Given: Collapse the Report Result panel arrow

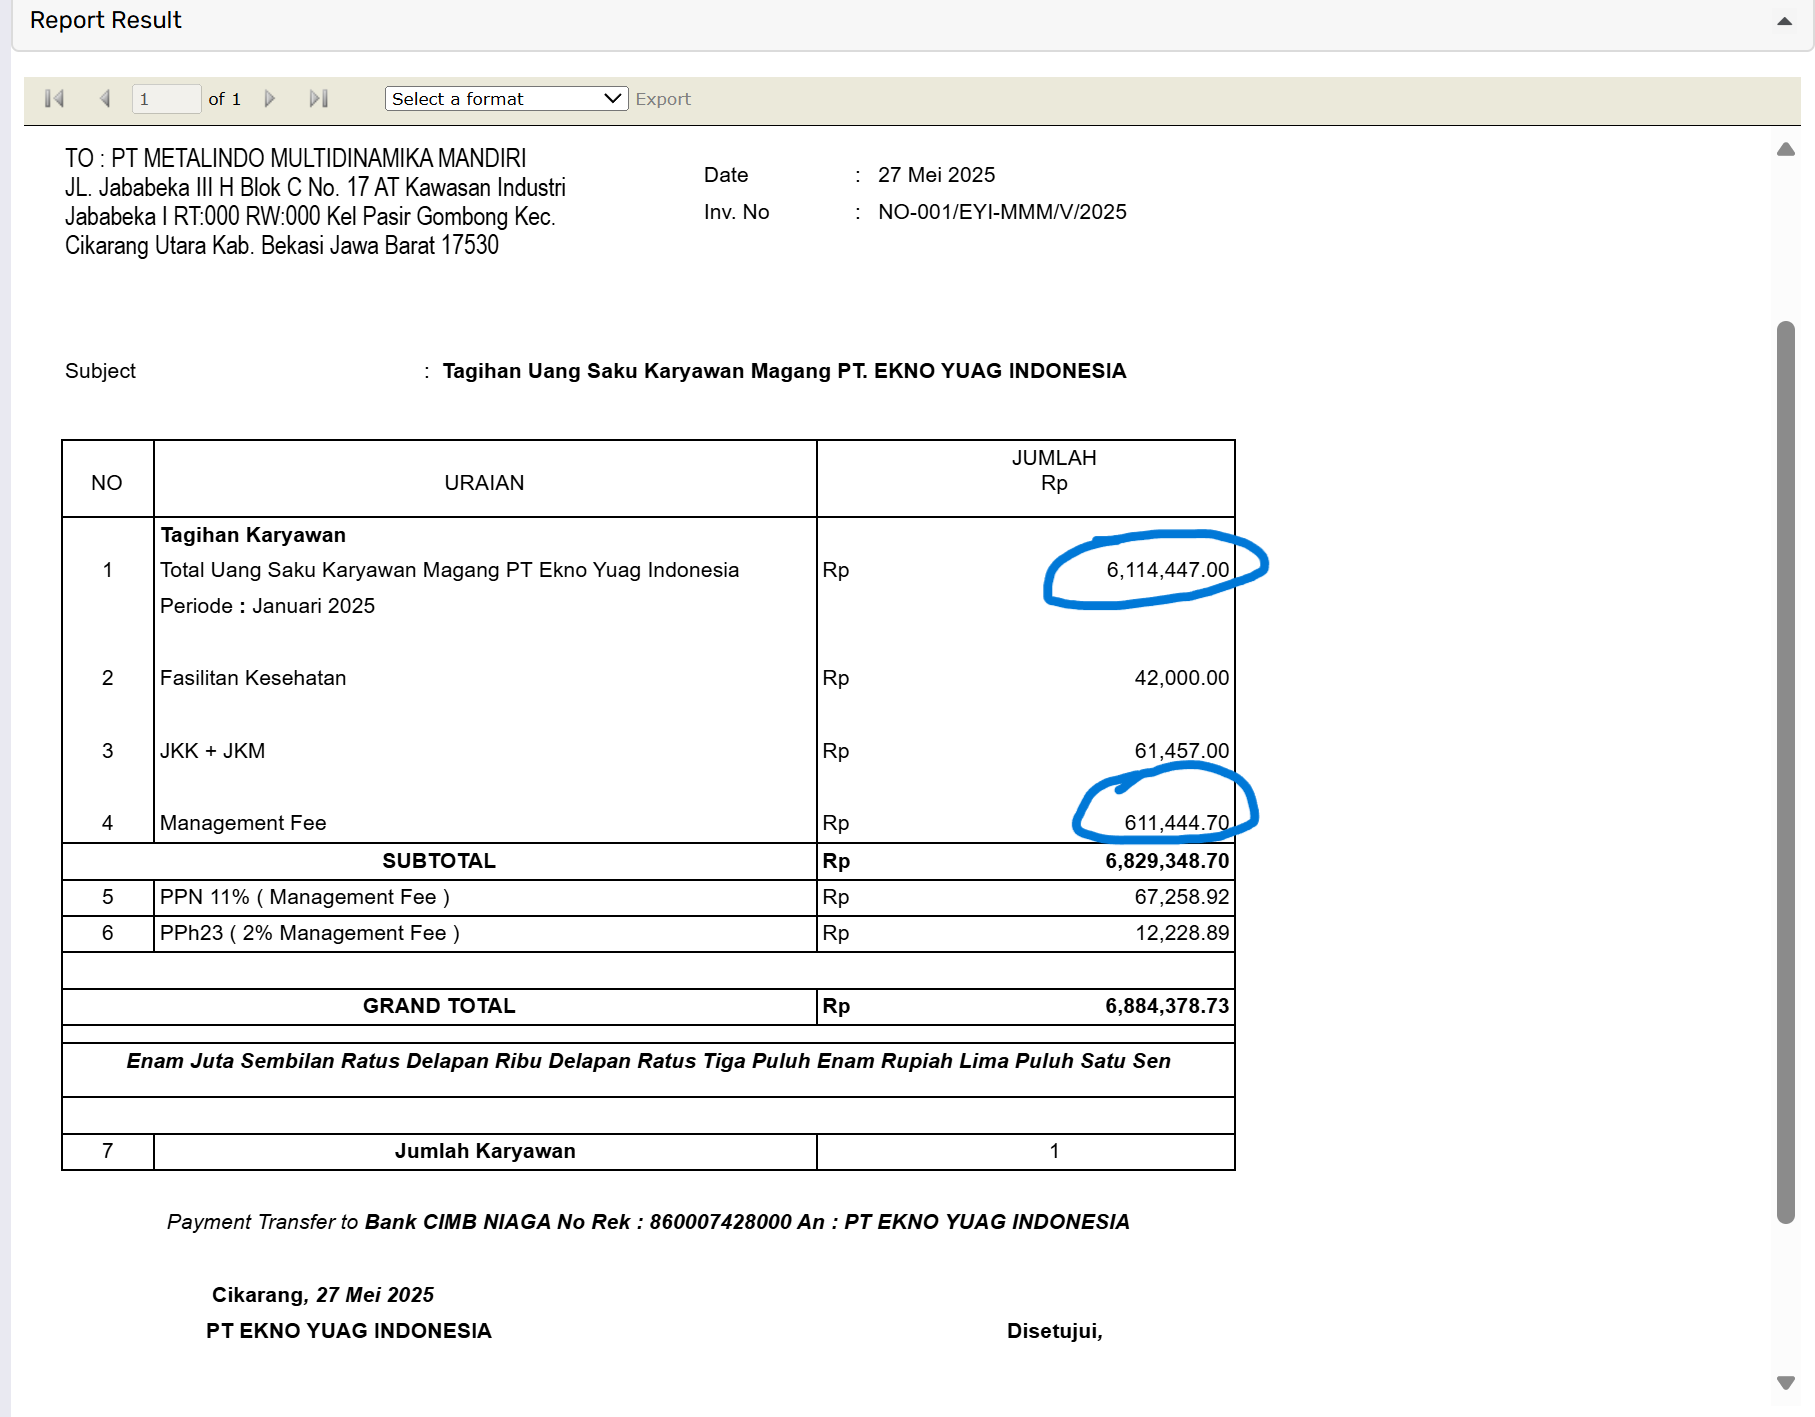Looking at the screenshot, I should click(1784, 21).
